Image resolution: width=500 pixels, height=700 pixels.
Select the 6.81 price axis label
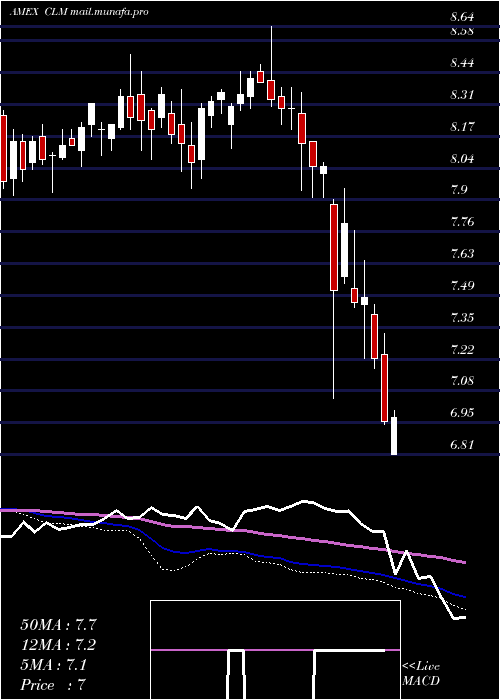[x=462, y=445]
